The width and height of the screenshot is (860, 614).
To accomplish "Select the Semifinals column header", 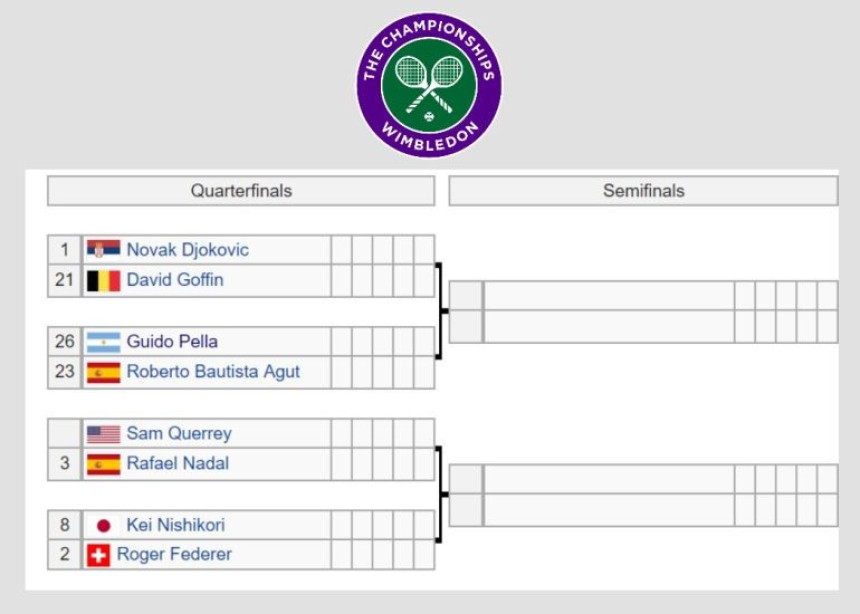I will coord(643,191).
